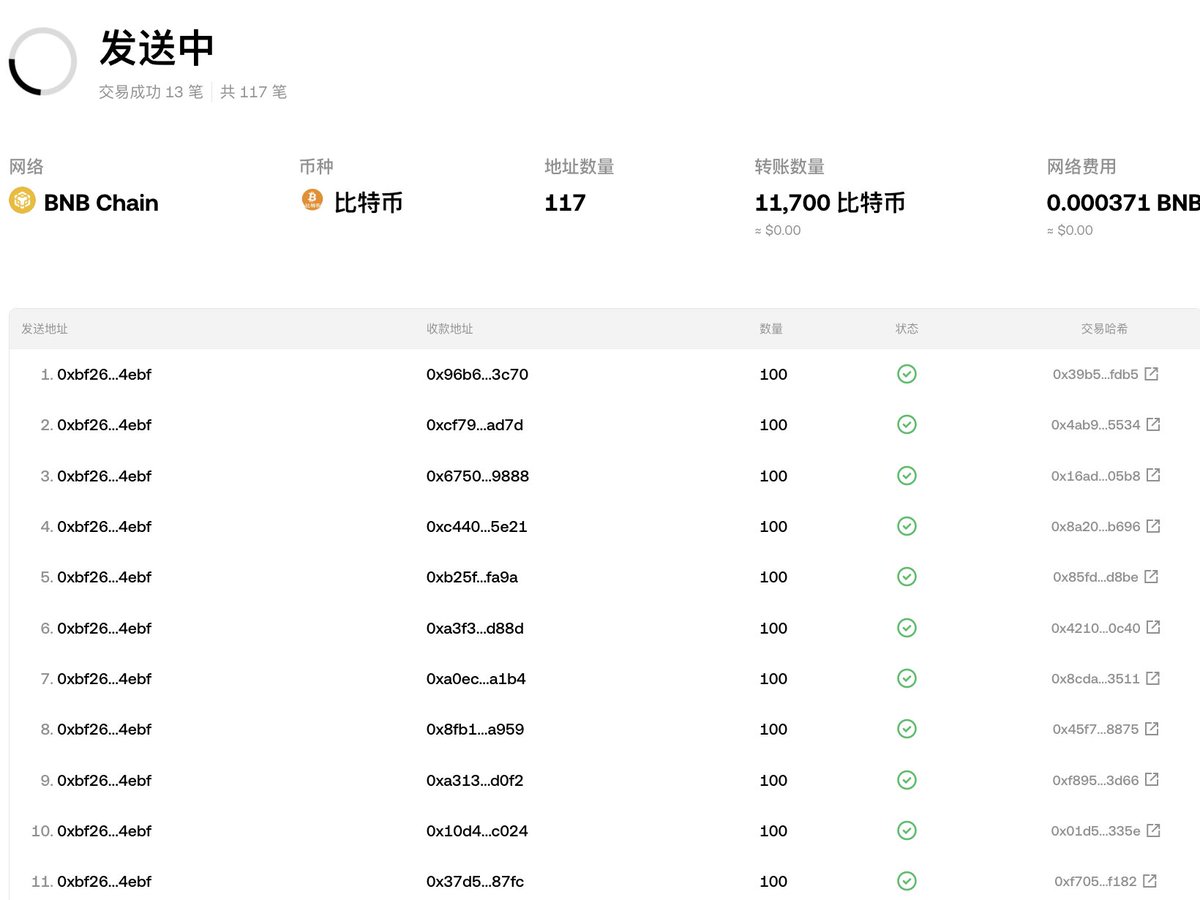Click the green success checkmark on row 1
This screenshot has width=1200, height=900.
pyautogui.click(x=907, y=373)
